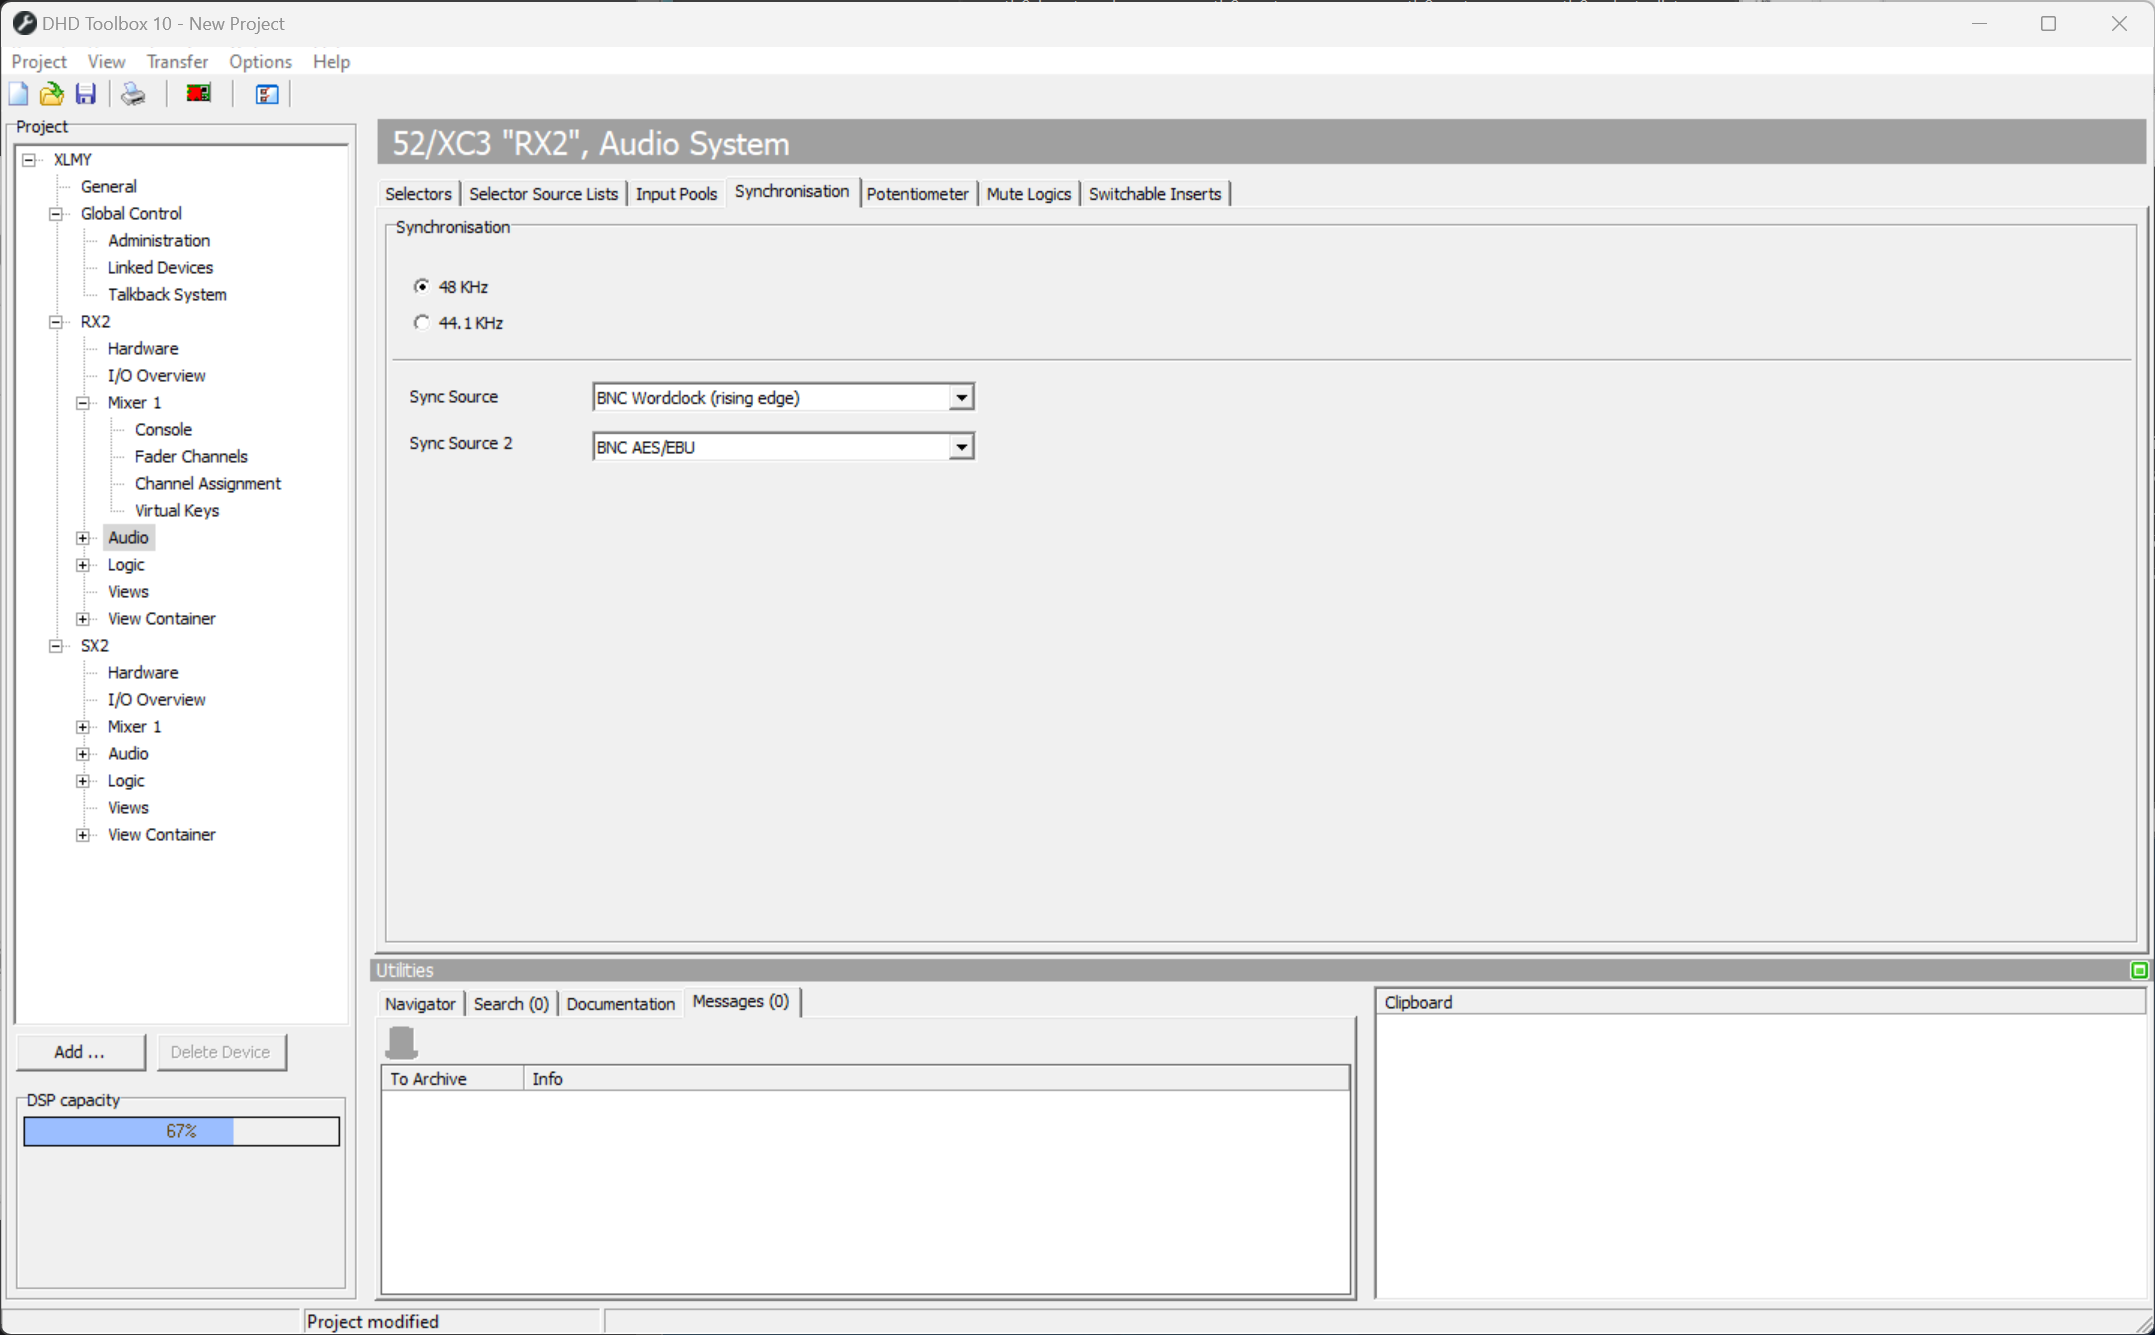Viewport: 2155px width, 1335px height.
Task: Save the project using the floppy disk icon
Action: 85,93
